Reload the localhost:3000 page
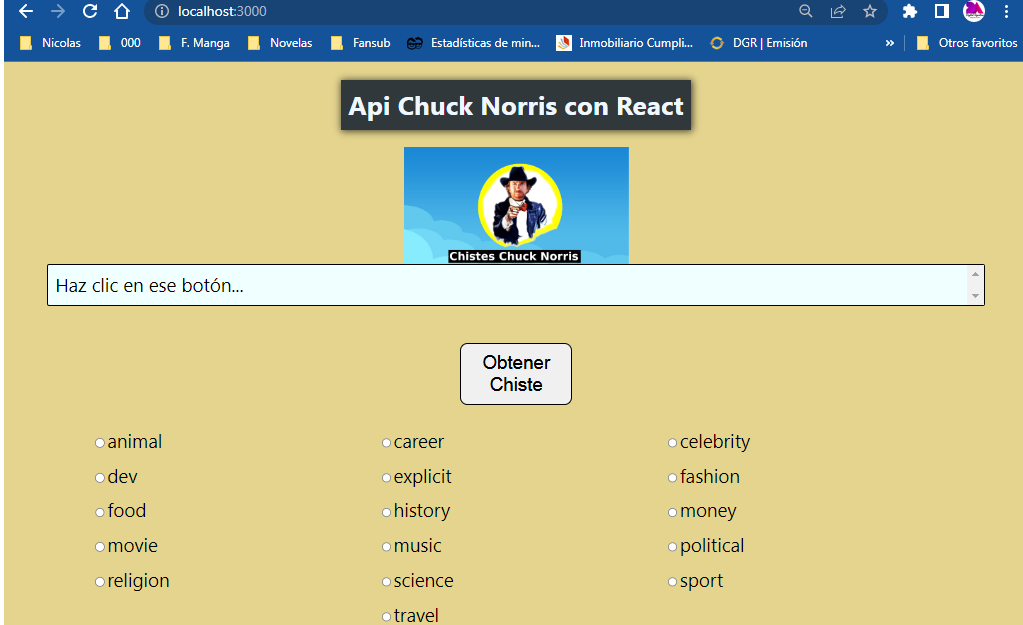1023x625 pixels. coord(89,12)
